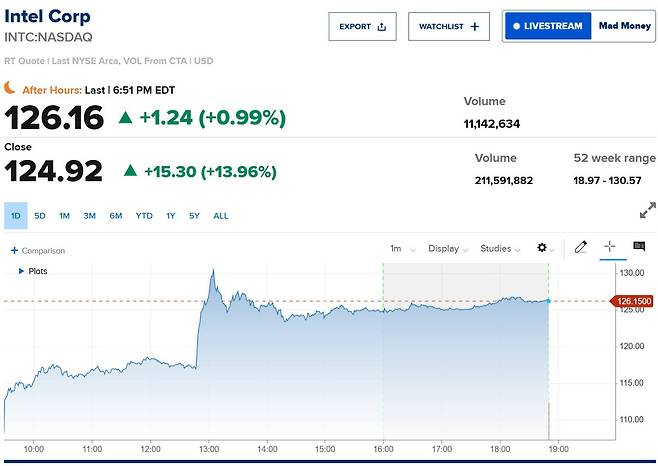This screenshot has width=658, height=466.
Task: Open the chart annotations comment icon
Action: [639, 246]
